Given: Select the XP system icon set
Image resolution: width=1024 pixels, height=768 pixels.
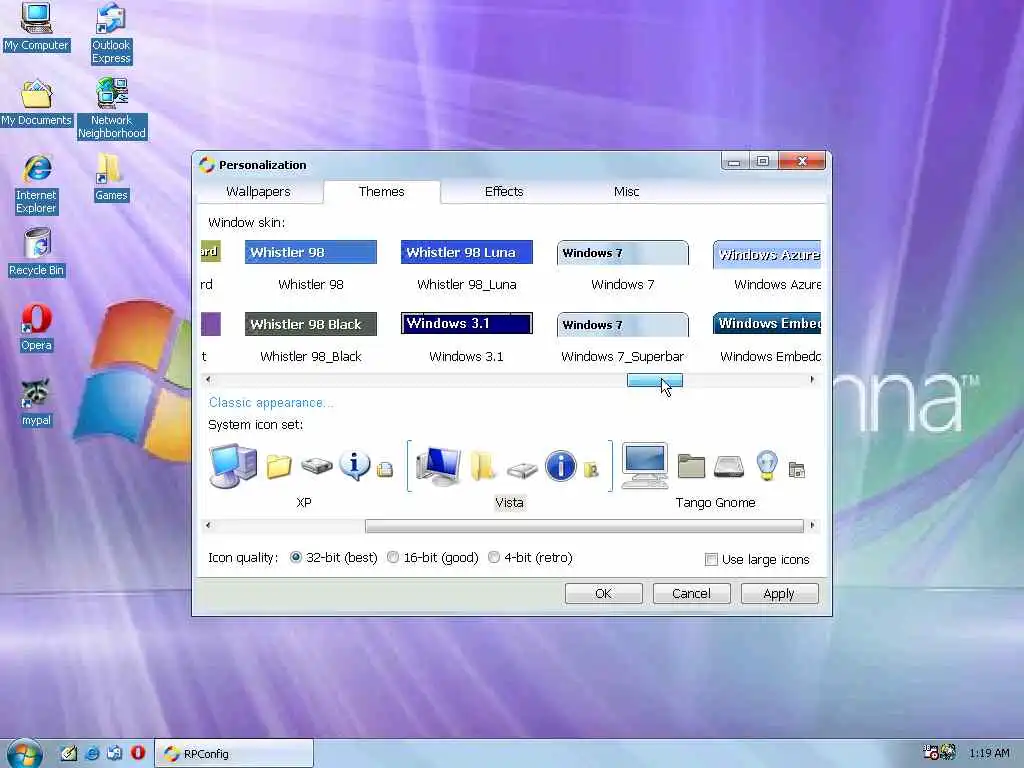Looking at the screenshot, I should pyautogui.click(x=303, y=475).
